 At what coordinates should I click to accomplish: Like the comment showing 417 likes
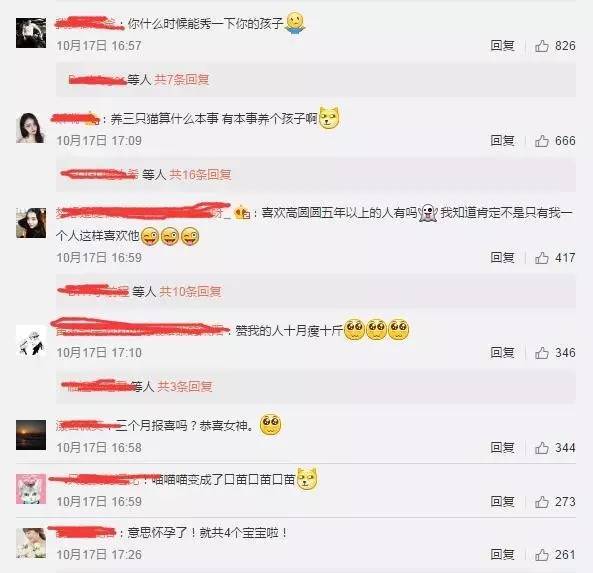point(542,258)
